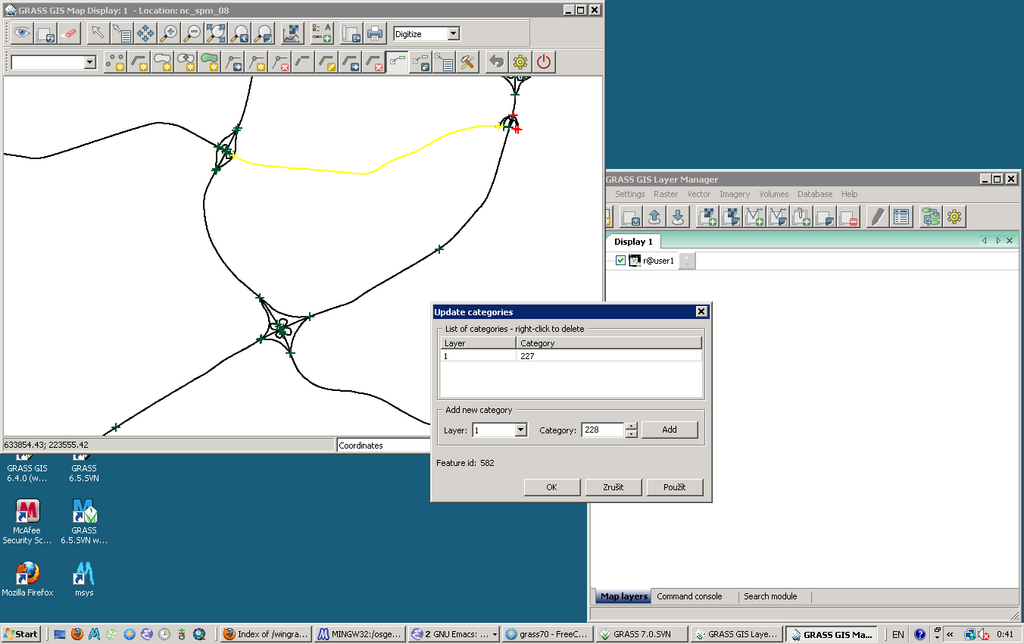This screenshot has width=1024, height=644.
Task: Click the Category number input field
Action: [x=602, y=430]
